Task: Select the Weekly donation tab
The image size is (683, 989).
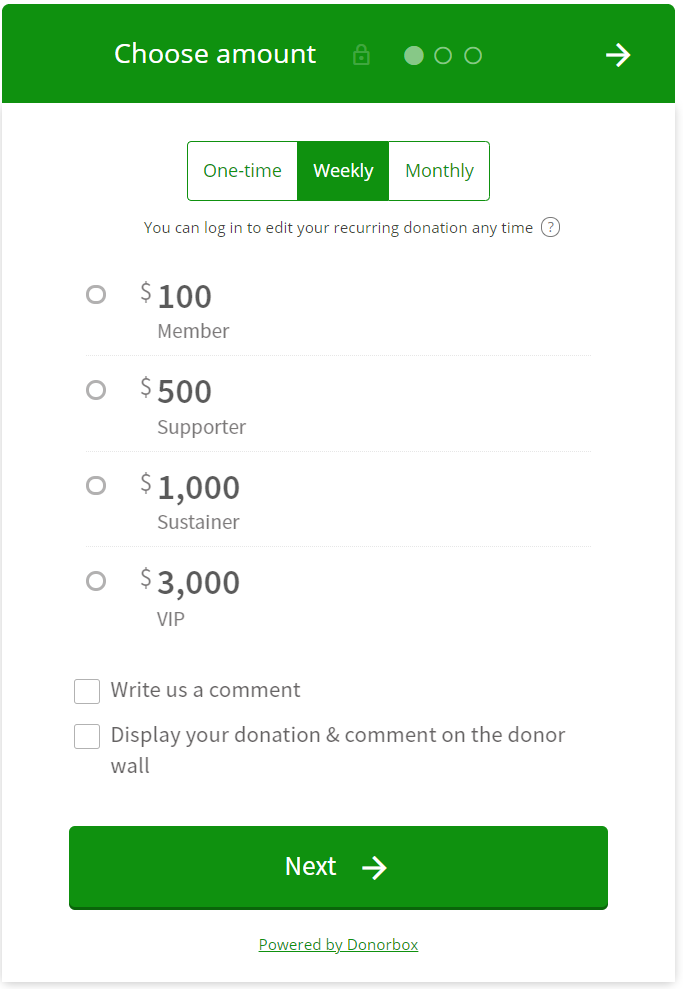Action: (343, 171)
